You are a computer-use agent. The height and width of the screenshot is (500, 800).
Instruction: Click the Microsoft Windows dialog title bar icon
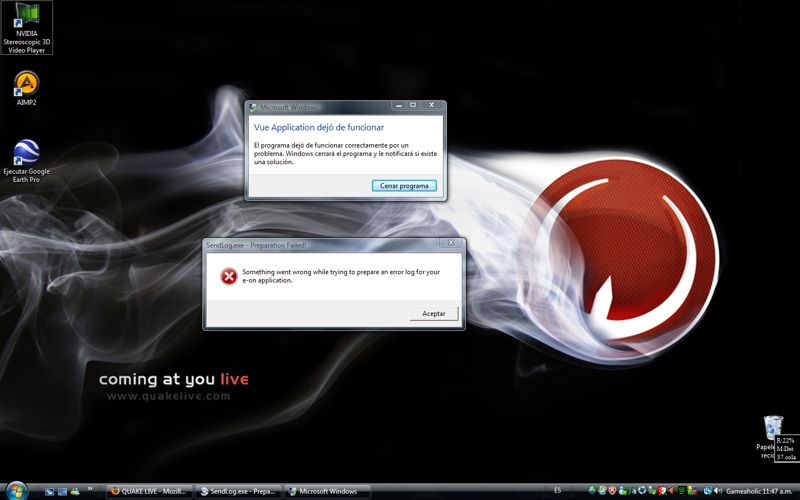(252, 107)
